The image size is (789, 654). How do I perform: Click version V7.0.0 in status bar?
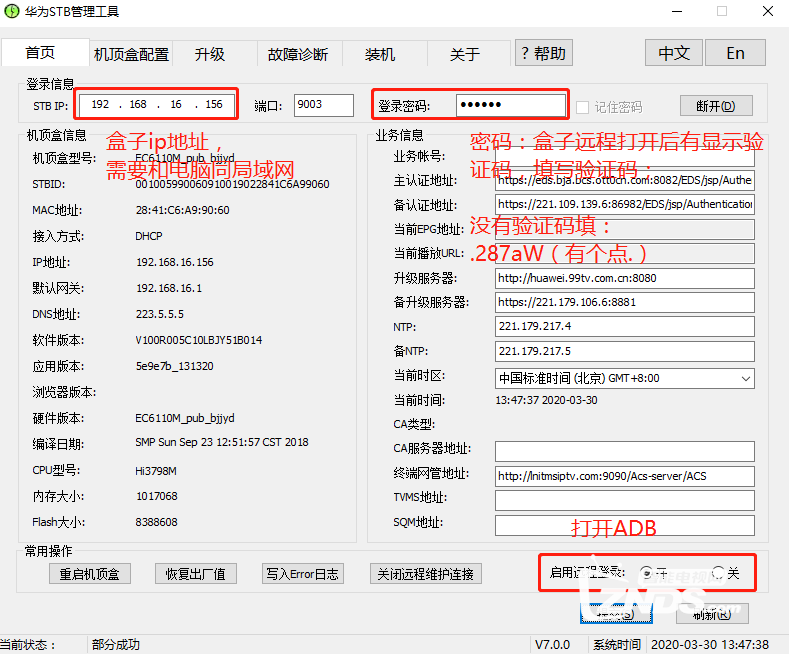pyautogui.click(x=553, y=644)
